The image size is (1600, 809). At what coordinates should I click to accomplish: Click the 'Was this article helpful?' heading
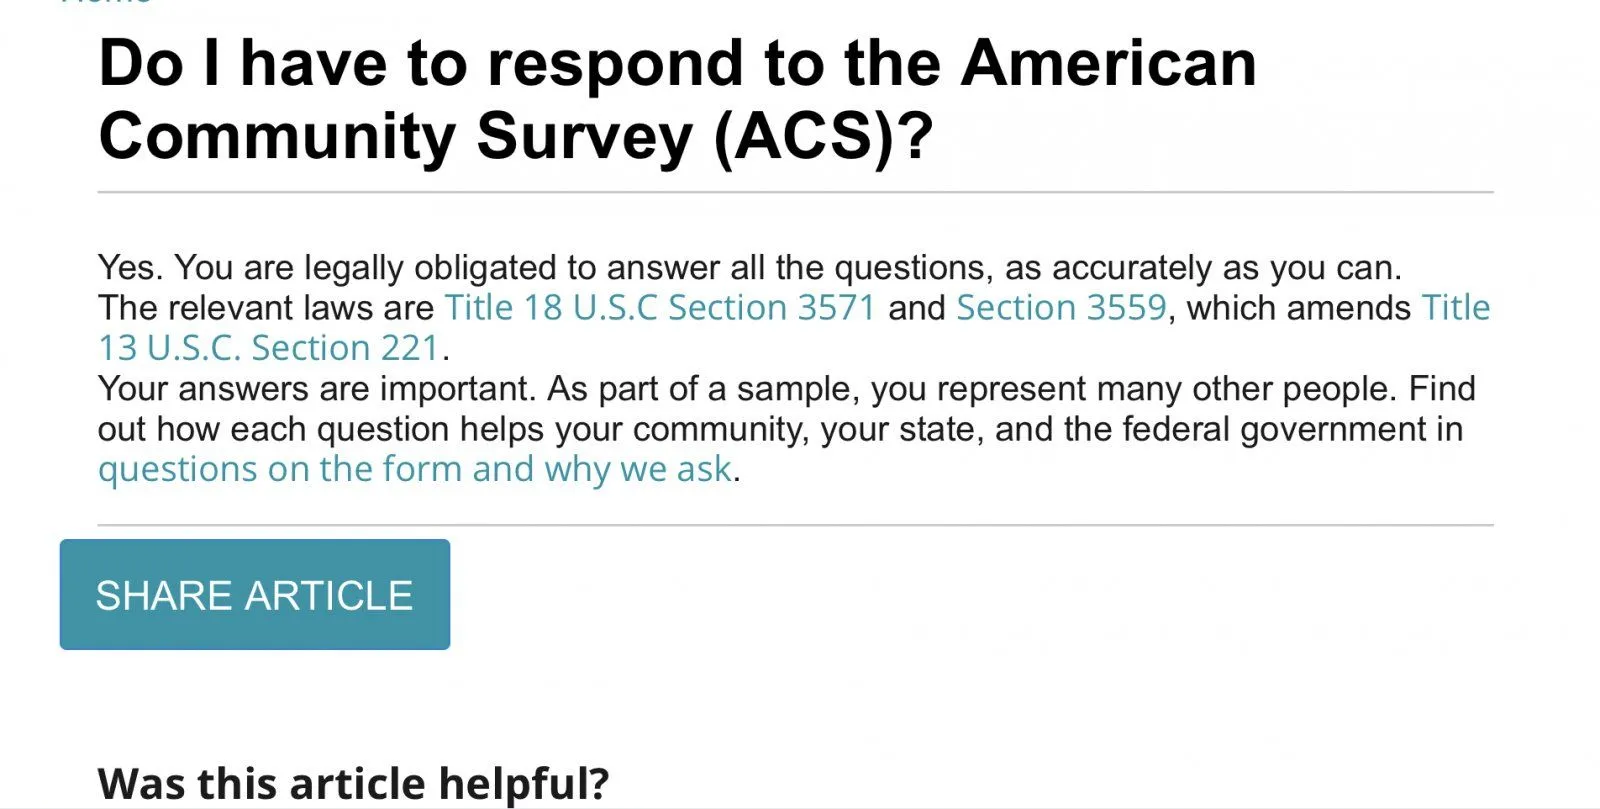point(353,783)
